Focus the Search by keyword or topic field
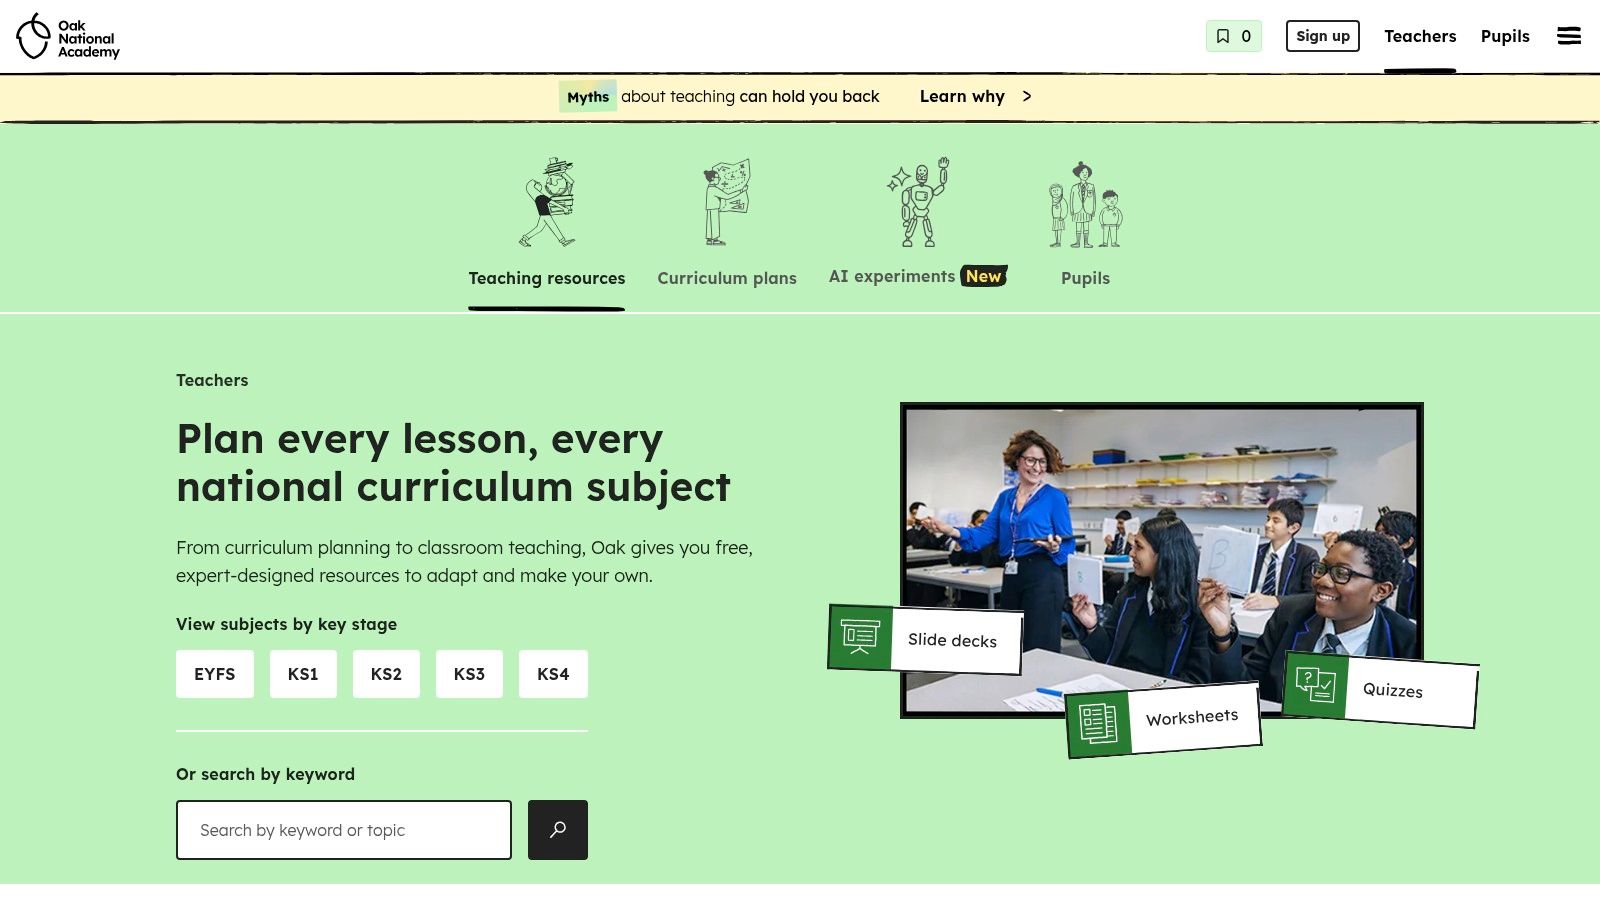Image resolution: width=1600 pixels, height=900 pixels. [344, 830]
